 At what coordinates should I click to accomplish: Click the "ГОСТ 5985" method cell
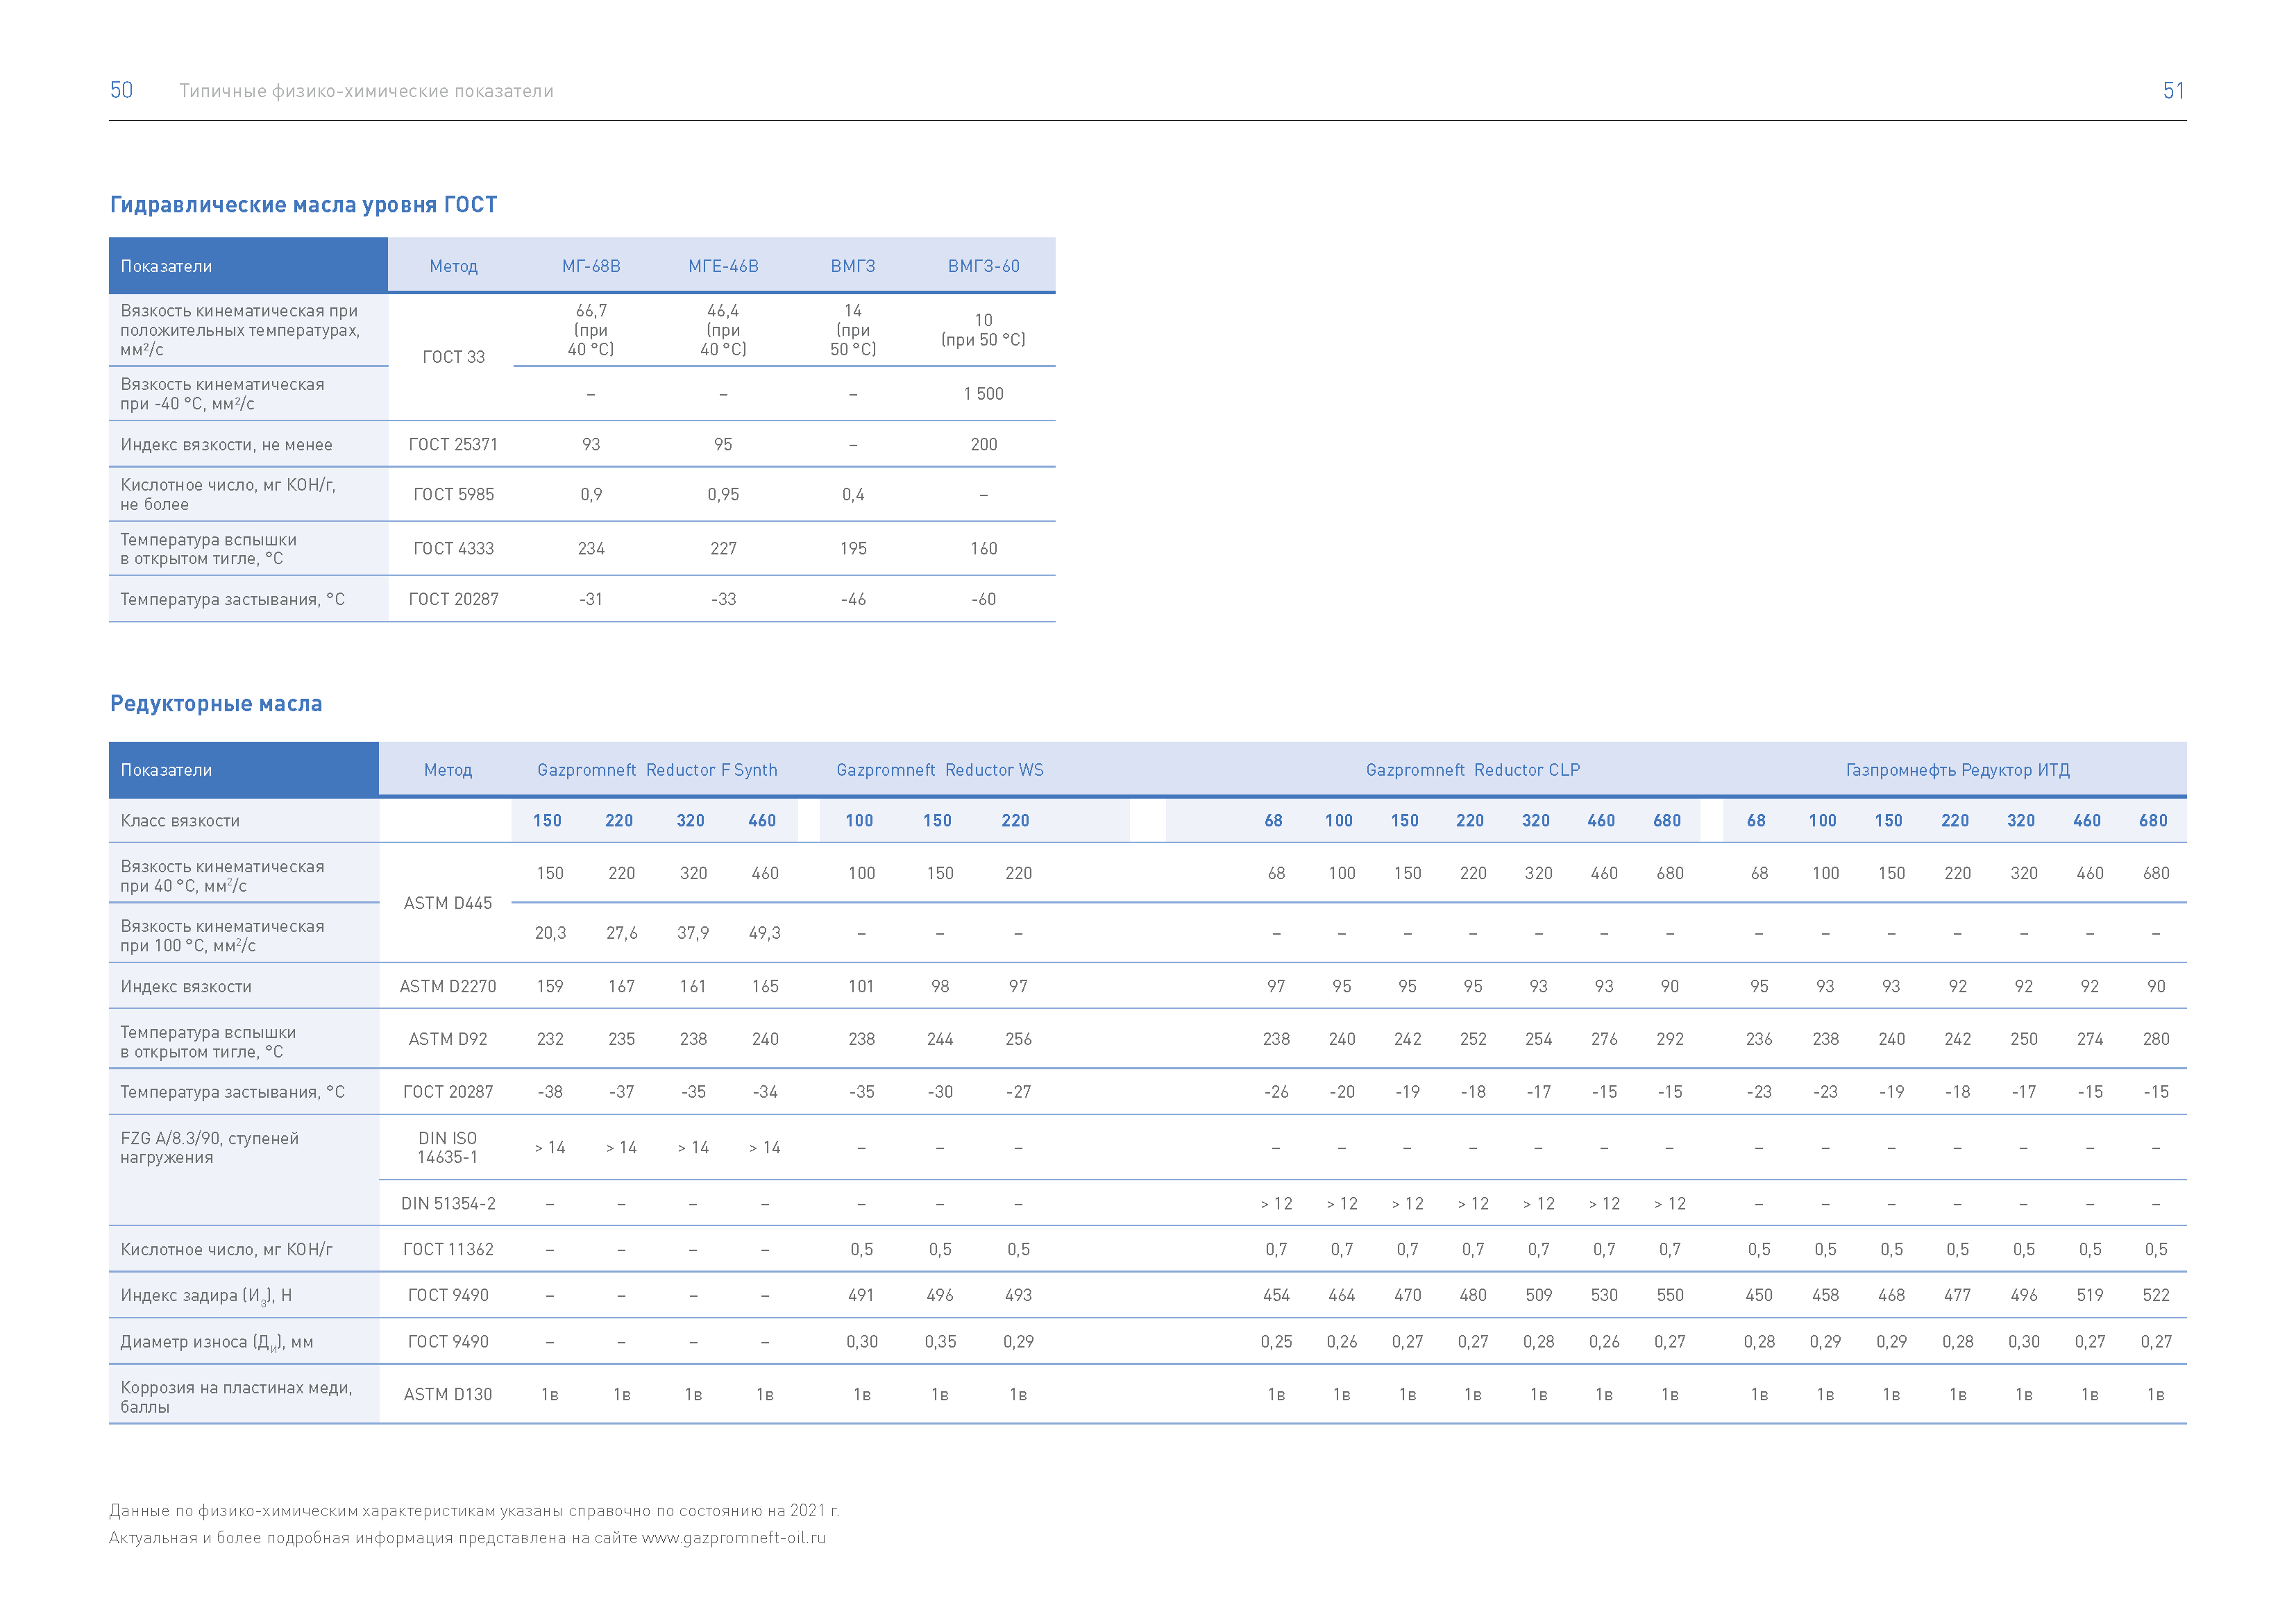pyautogui.click(x=454, y=495)
